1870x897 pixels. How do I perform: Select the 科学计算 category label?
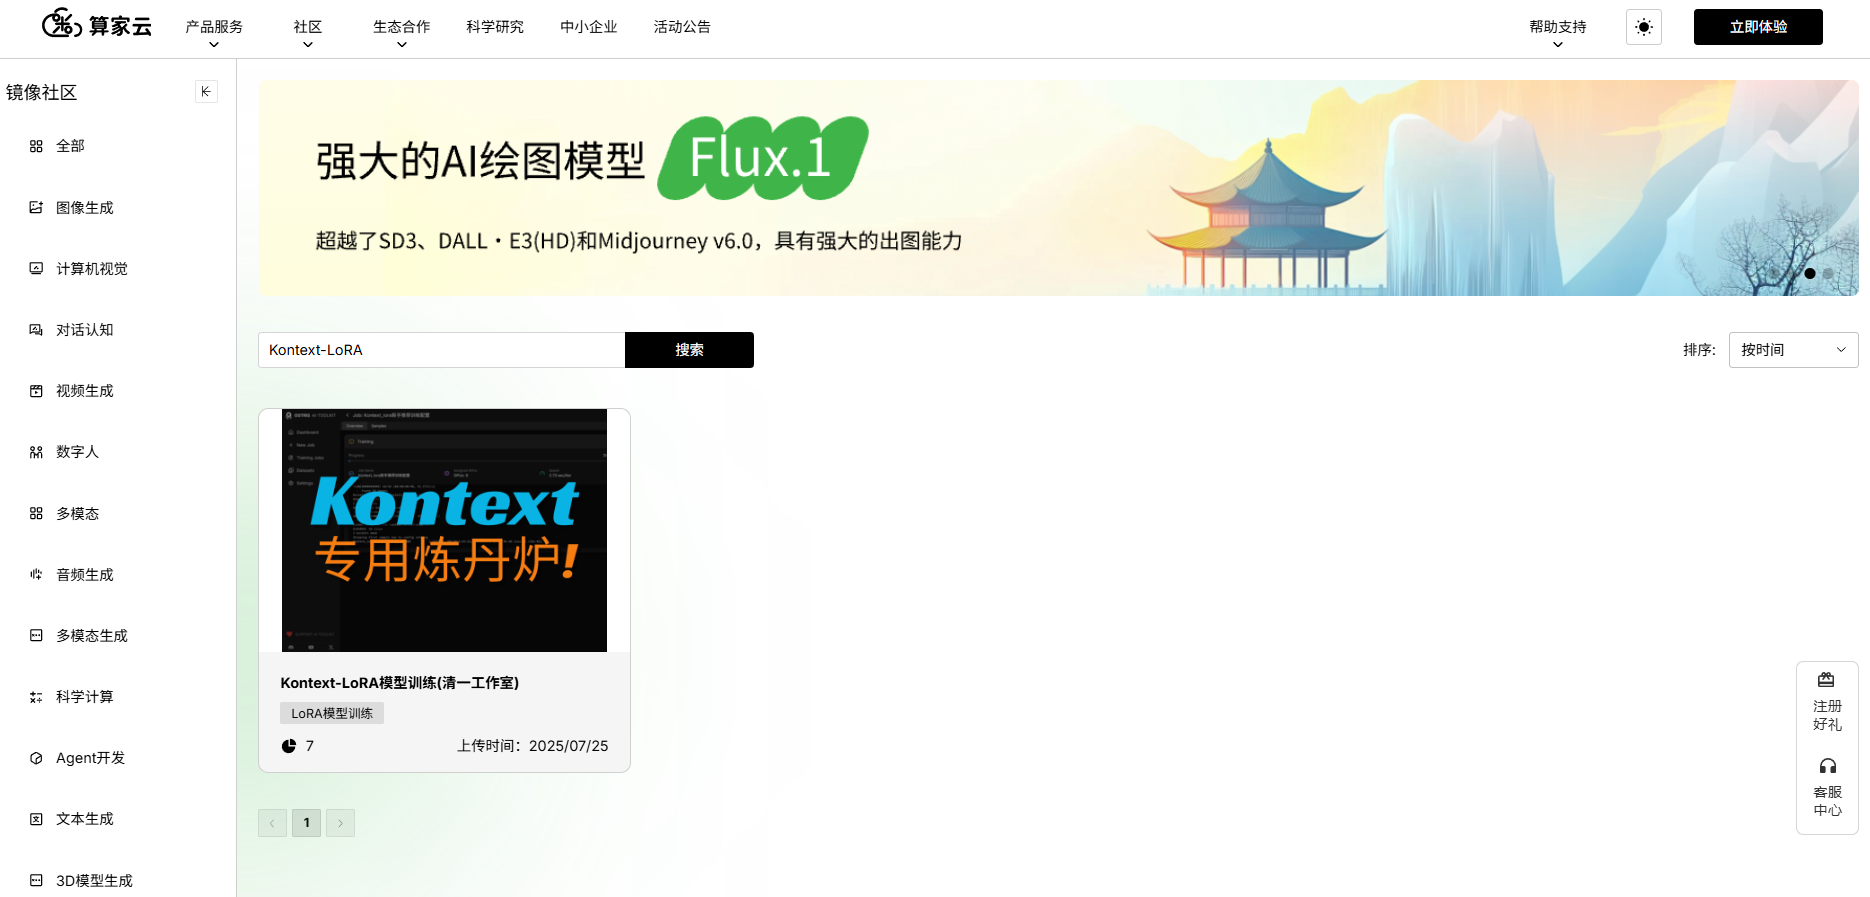[85, 697]
